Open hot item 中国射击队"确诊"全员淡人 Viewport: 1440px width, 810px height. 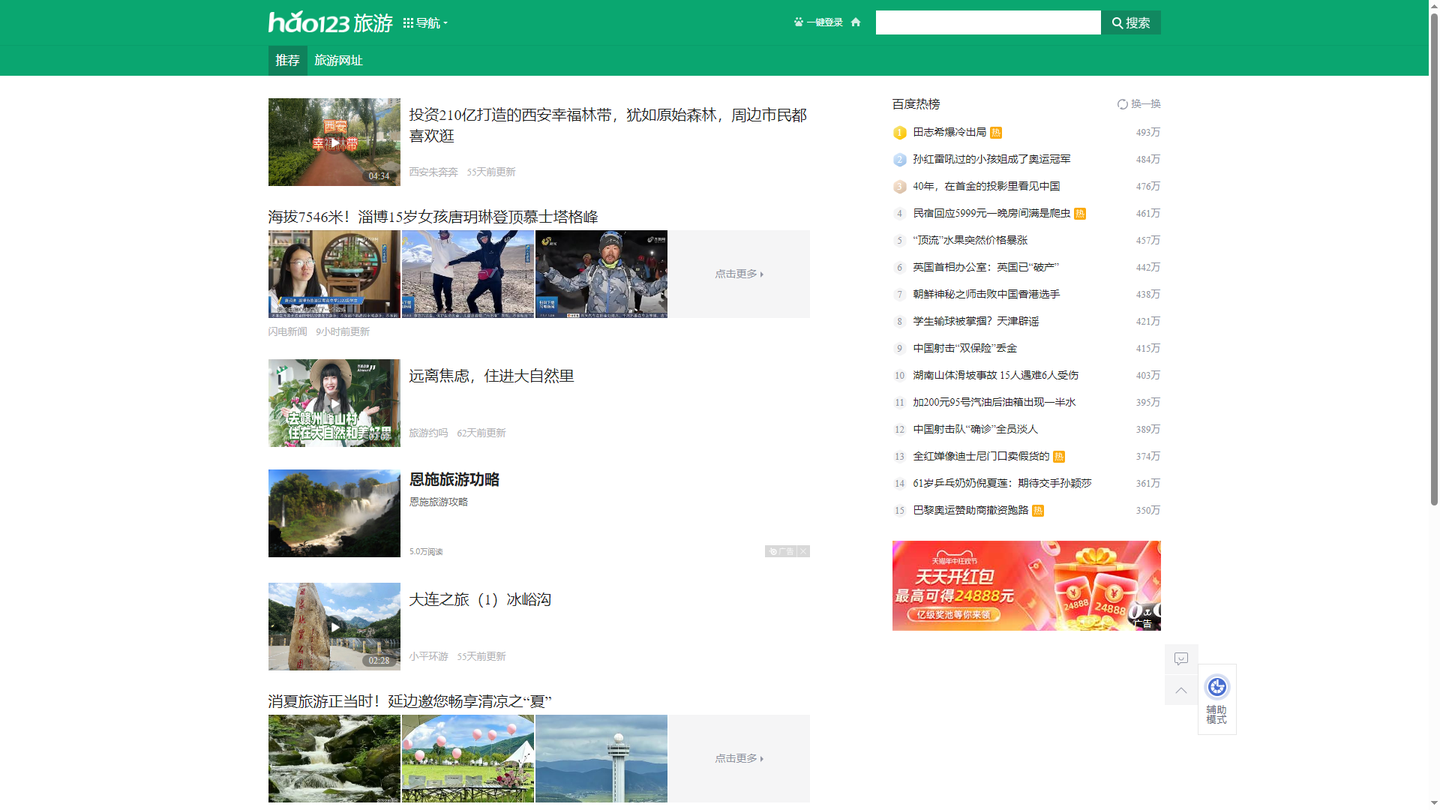975,429
